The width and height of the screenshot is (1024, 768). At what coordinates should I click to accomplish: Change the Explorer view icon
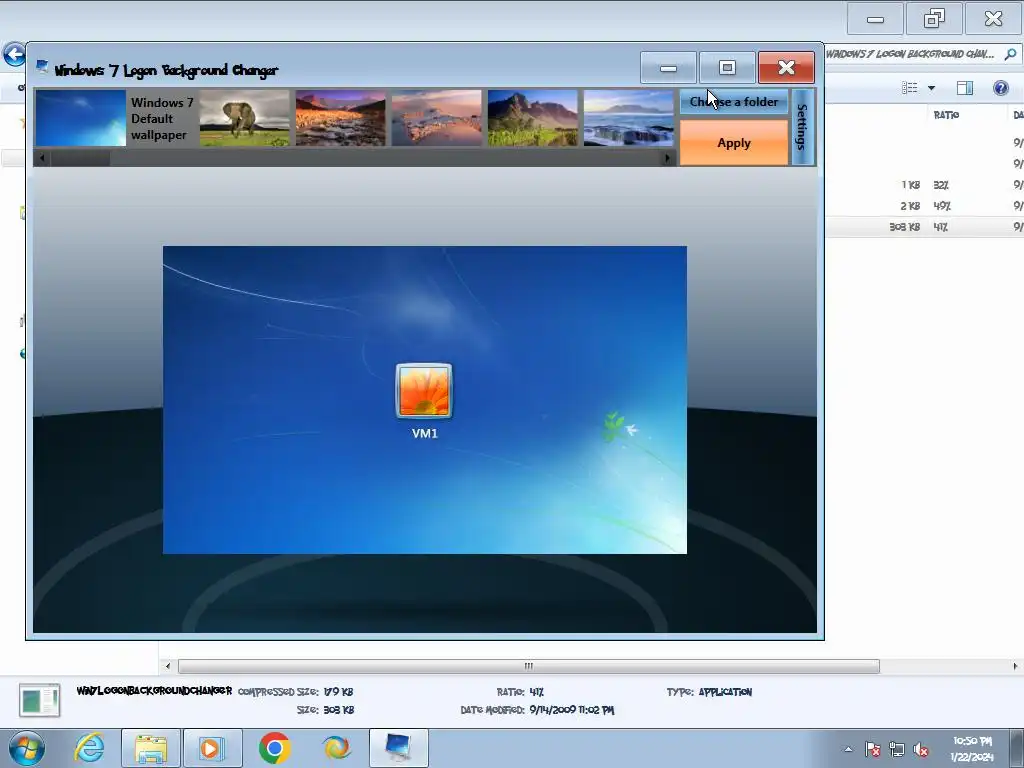click(909, 88)
